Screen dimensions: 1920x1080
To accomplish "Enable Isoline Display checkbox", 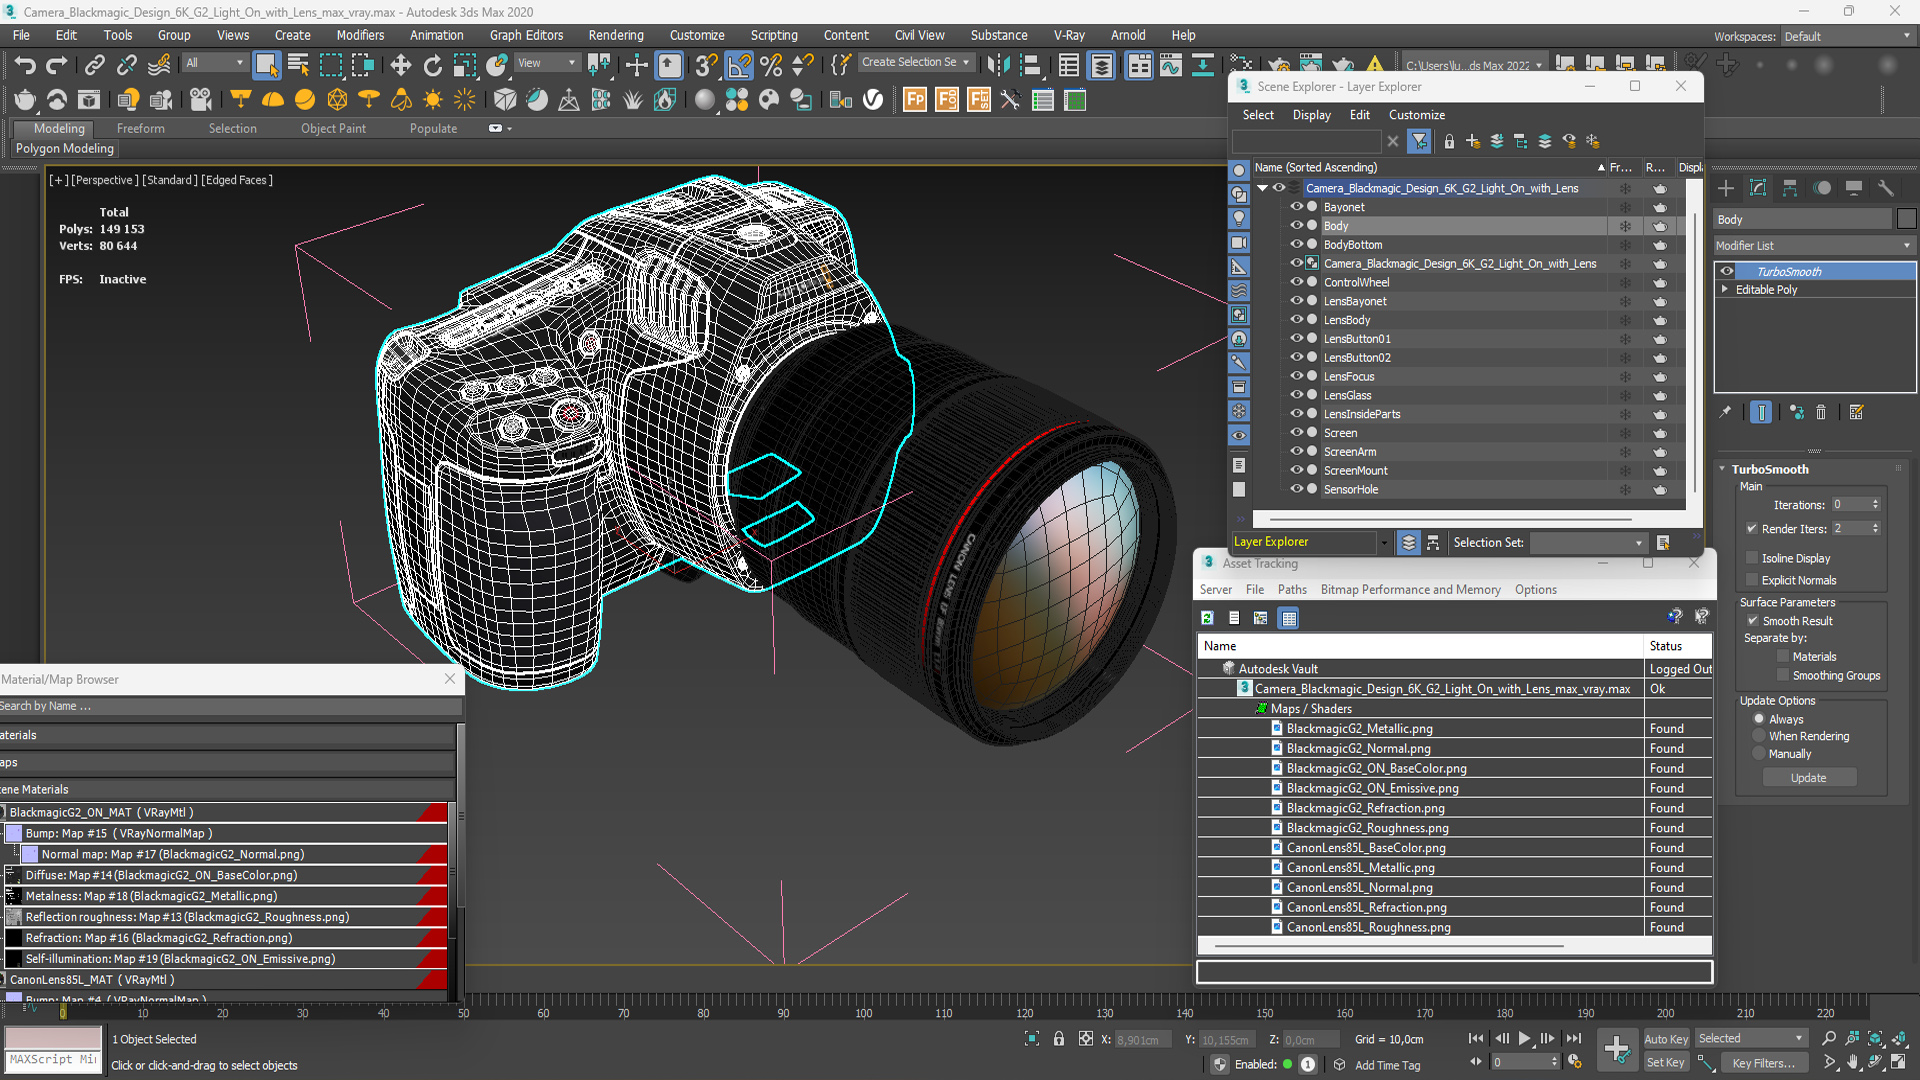I will click(1752, 558).
